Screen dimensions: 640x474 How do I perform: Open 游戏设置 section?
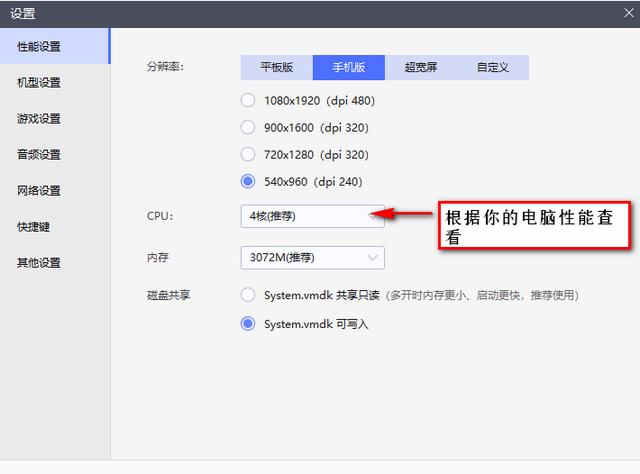tap(40, 119)
